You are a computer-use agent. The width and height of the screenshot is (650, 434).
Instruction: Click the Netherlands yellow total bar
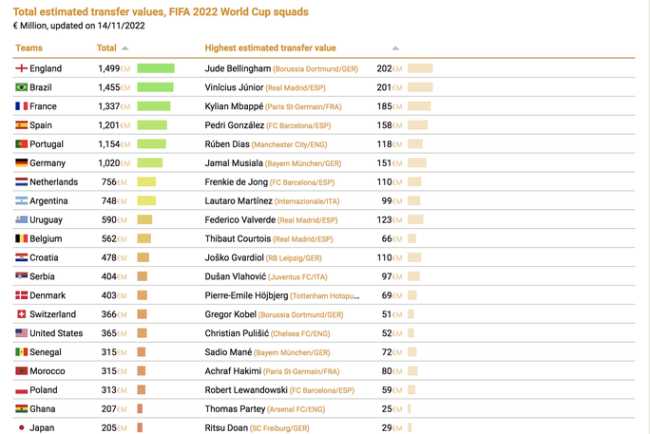146,182
